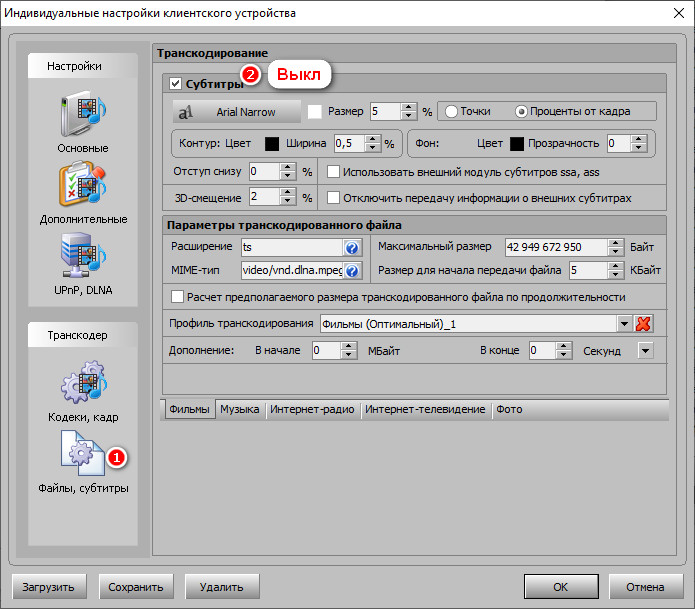Image resolution: width=695 pixels, height=609 pixels.
Task: Select the Точки radio button
Action: (x=452, y=112)
